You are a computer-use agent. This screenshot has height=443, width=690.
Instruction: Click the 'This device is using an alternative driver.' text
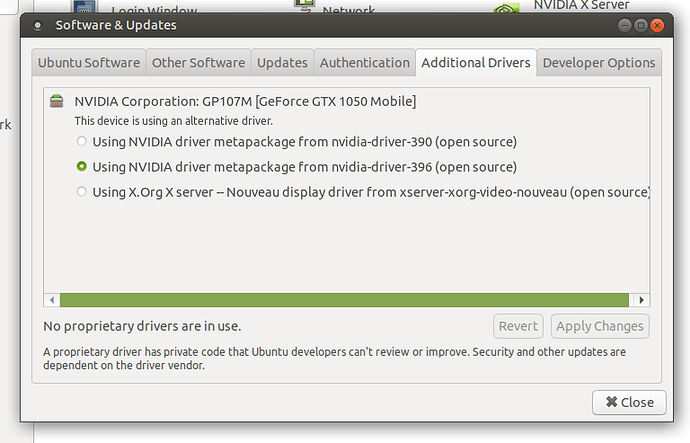173,121
